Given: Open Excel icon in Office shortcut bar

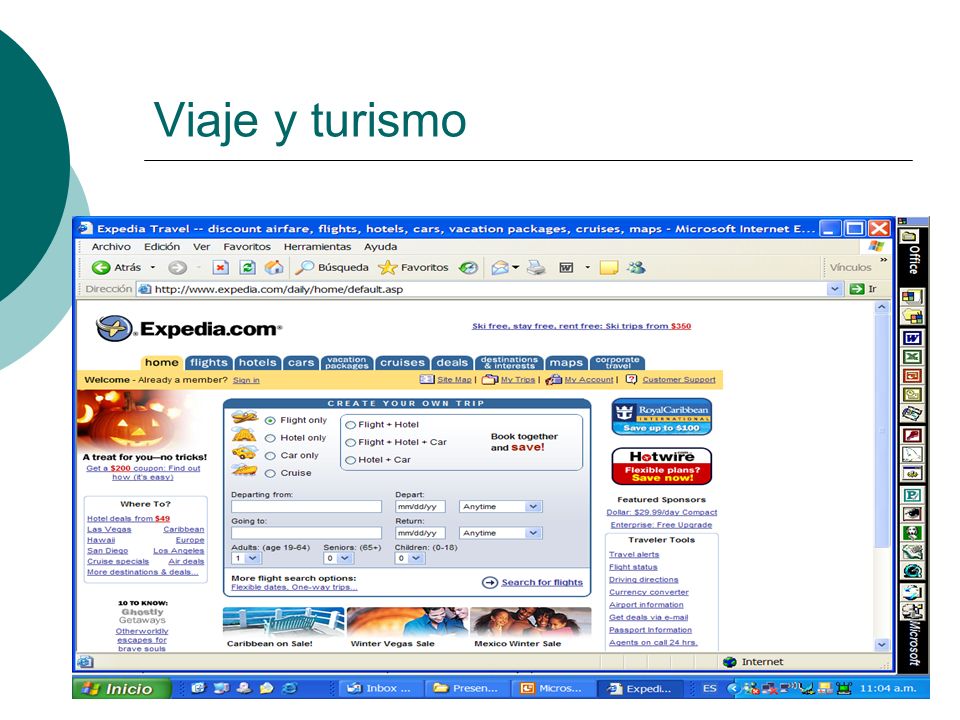Looking at the screenshot, I should tap(912, 357).
